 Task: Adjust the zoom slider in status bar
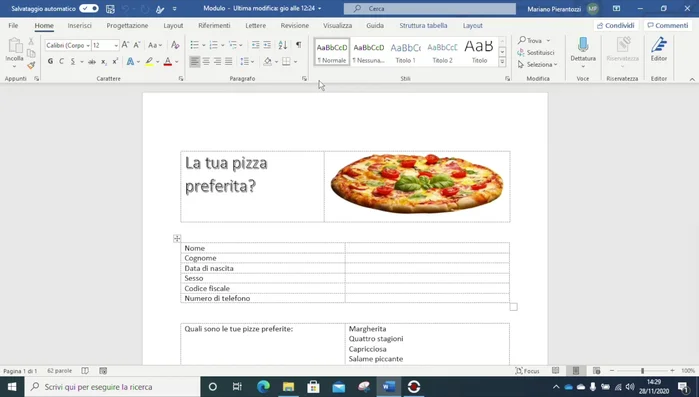pos(642,371)
